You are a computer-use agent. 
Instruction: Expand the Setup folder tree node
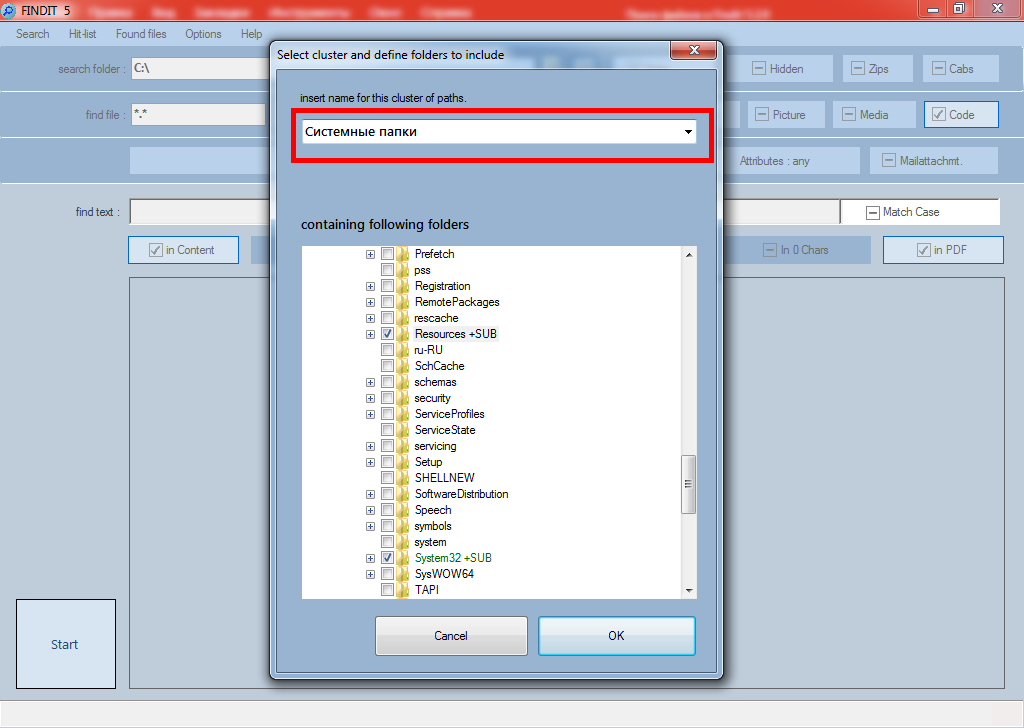tap(371, 462)
